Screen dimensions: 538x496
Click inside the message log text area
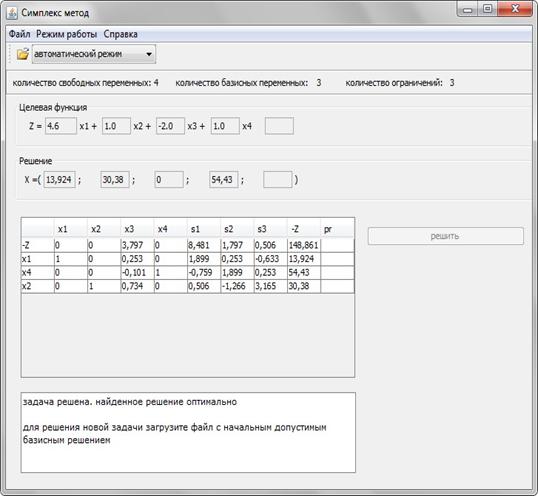188,433
